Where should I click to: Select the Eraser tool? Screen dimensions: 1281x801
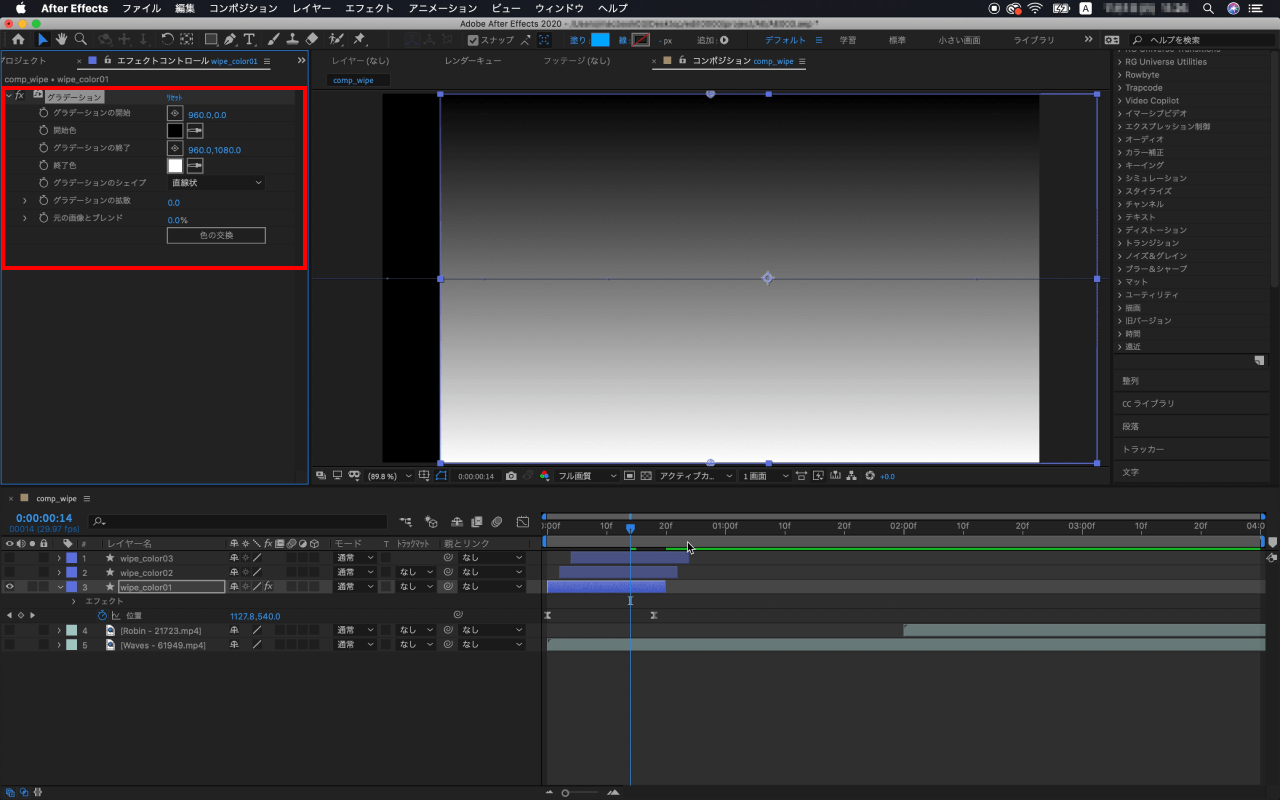tap(311, 40)
